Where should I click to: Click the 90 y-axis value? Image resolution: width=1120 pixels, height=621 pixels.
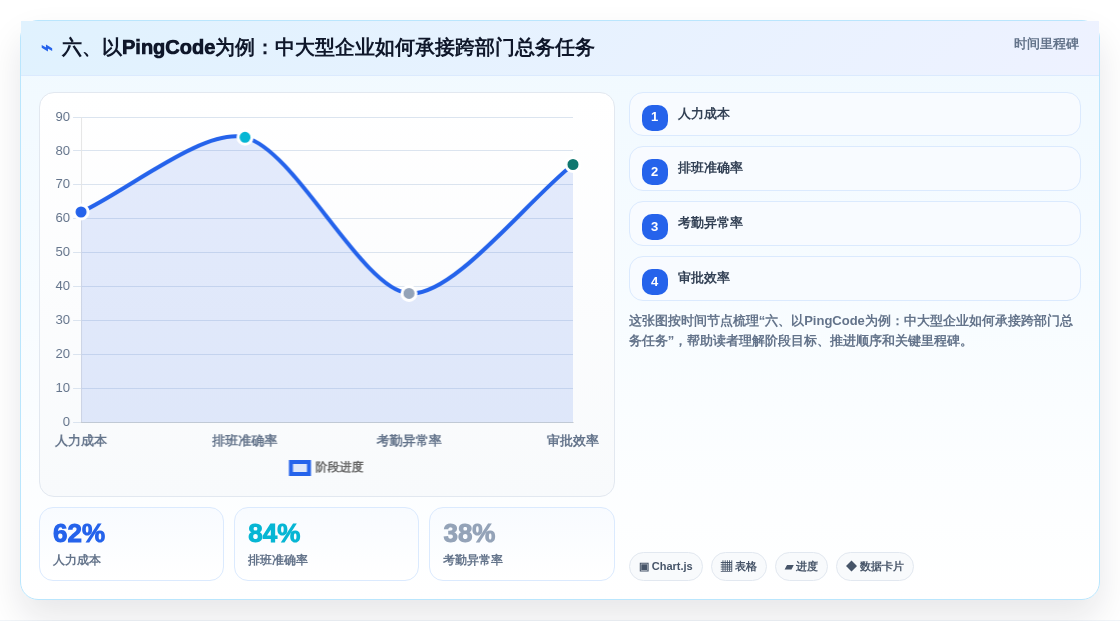[x=63, y=117]
